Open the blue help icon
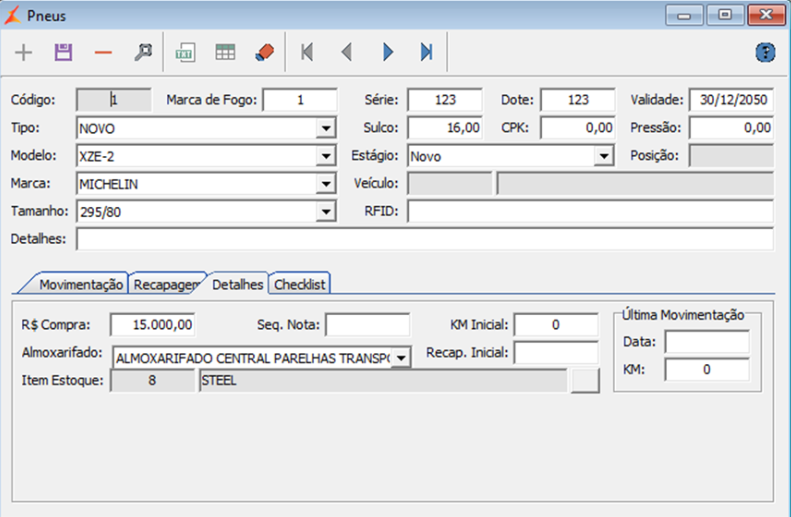This screenshot has width=791, height=517. click(x=765, y=52)
